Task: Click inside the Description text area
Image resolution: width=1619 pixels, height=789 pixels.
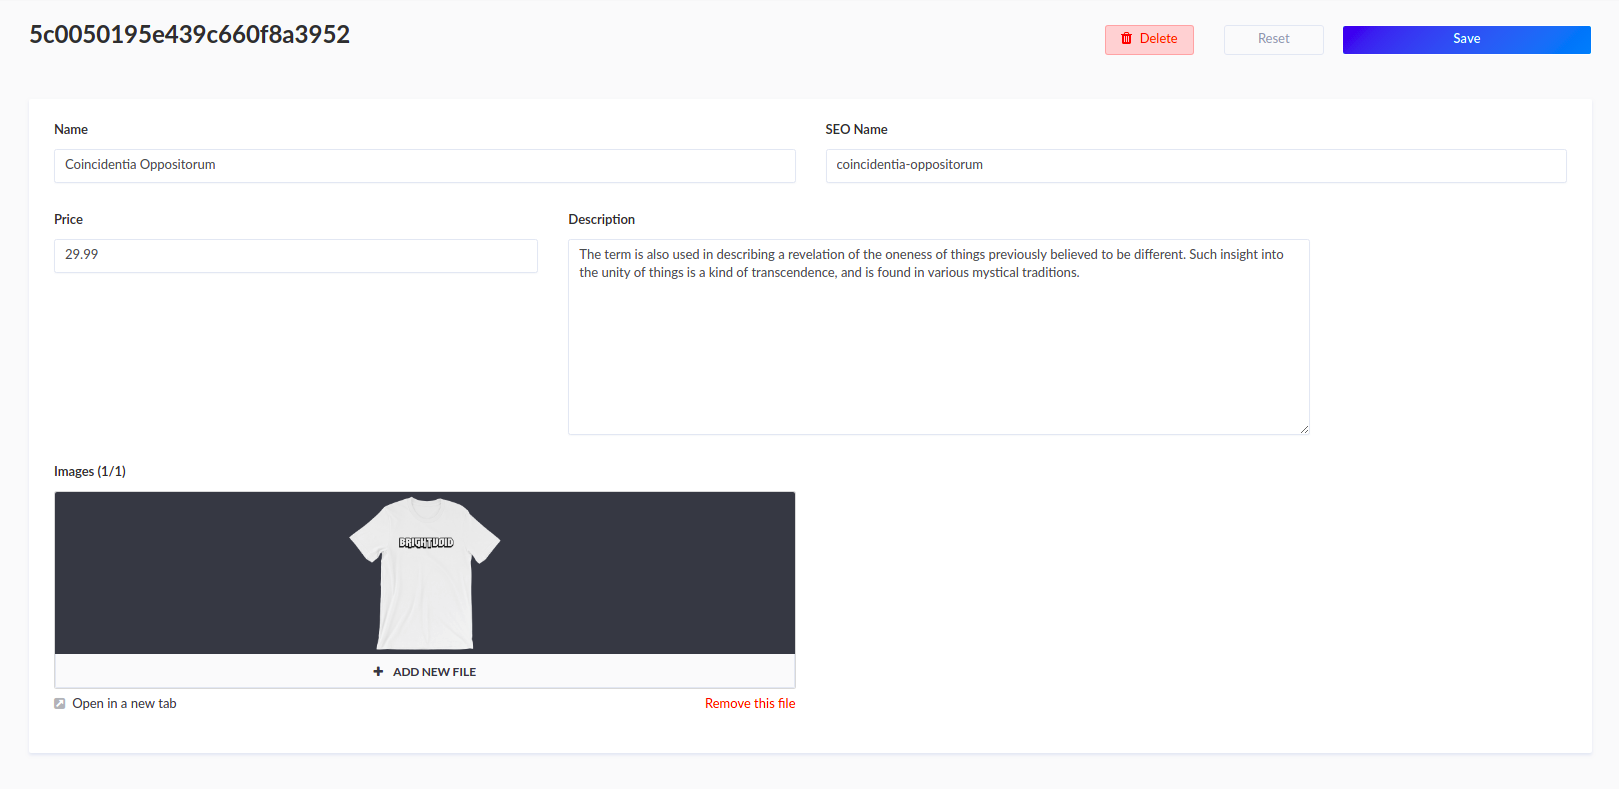Action: pos(938,337)
